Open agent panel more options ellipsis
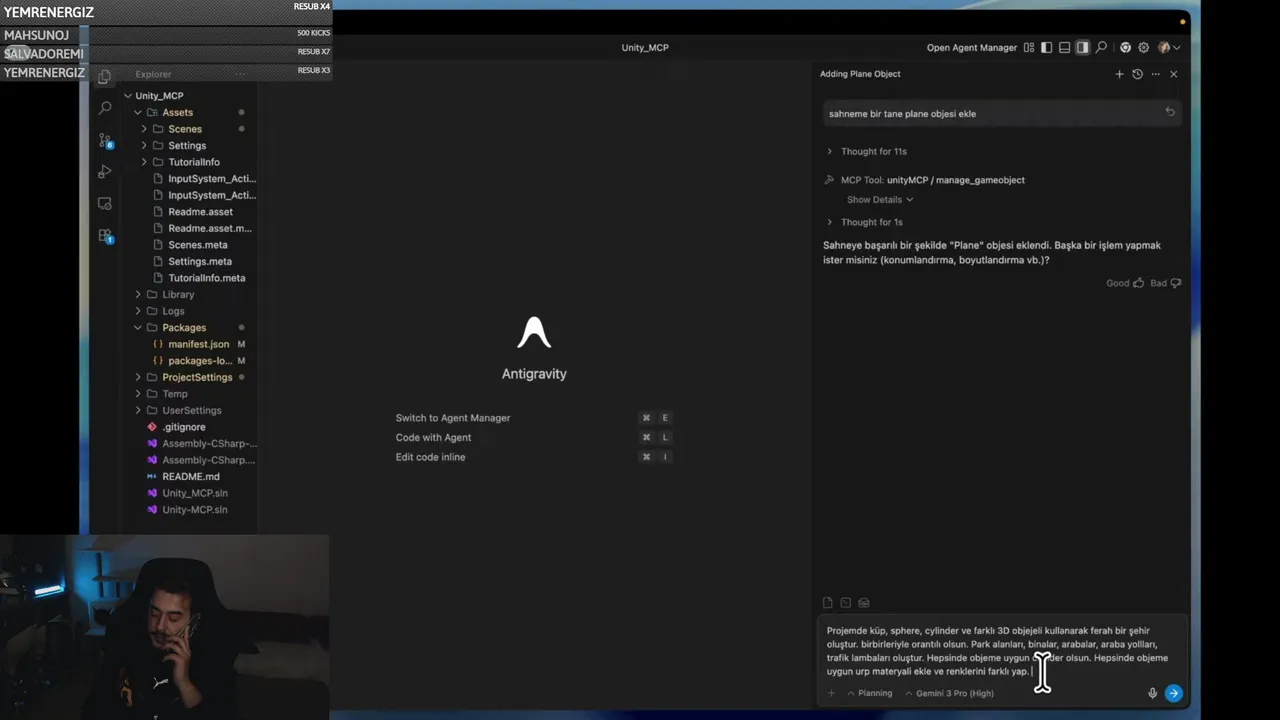Viewport: 1280px width, 720px height. click(x=1155, y=74)
